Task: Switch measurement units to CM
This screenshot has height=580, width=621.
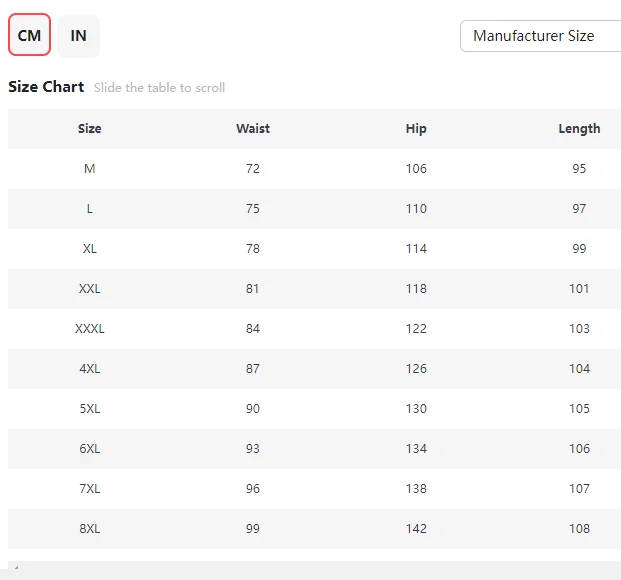Action: tap(29, 35)
